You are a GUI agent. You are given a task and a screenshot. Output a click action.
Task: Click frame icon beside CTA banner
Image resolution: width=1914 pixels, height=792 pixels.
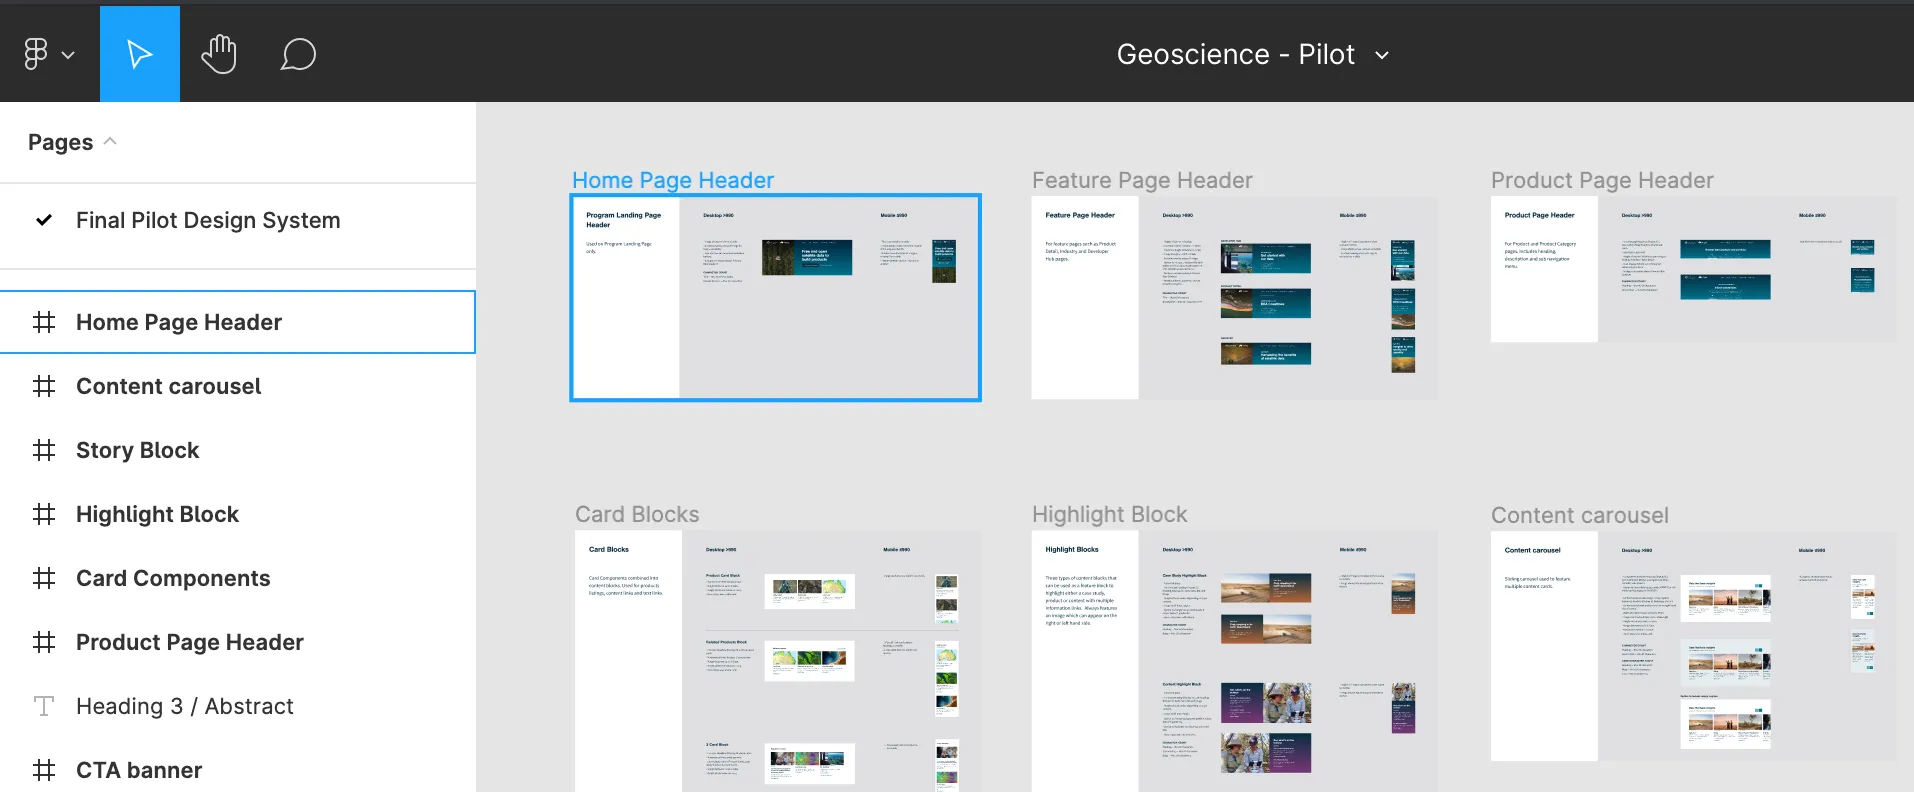click(x=44, y=770)
